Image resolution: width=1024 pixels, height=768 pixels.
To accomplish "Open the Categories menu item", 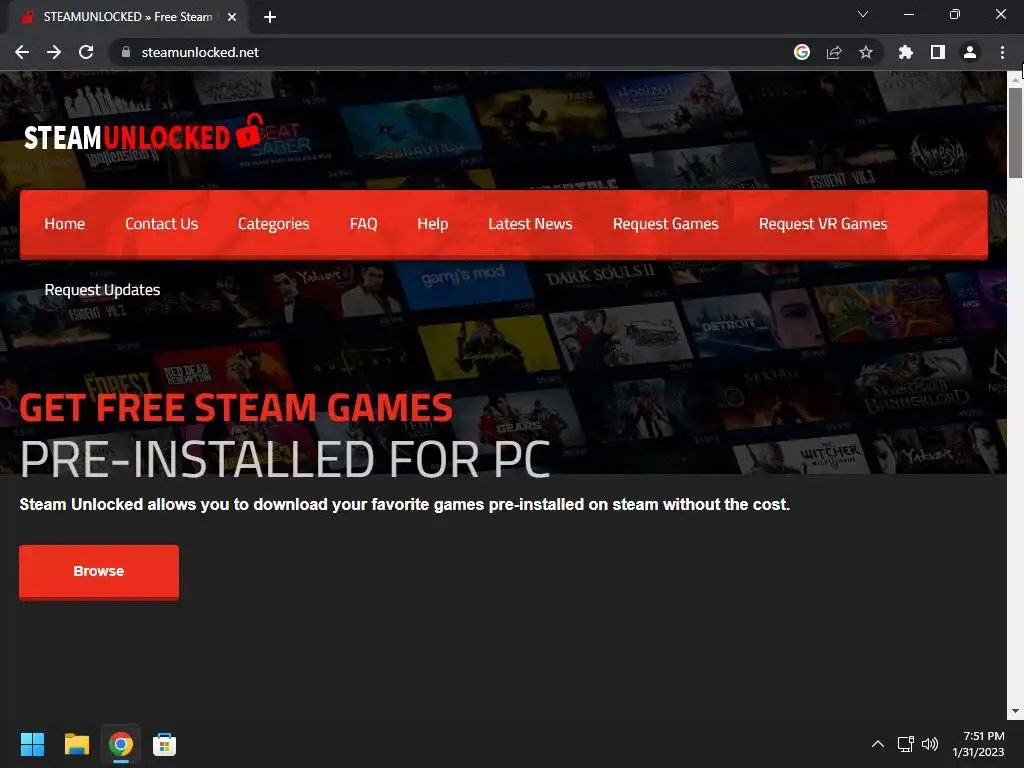I will pyautogui.click(x=274, y=224).
